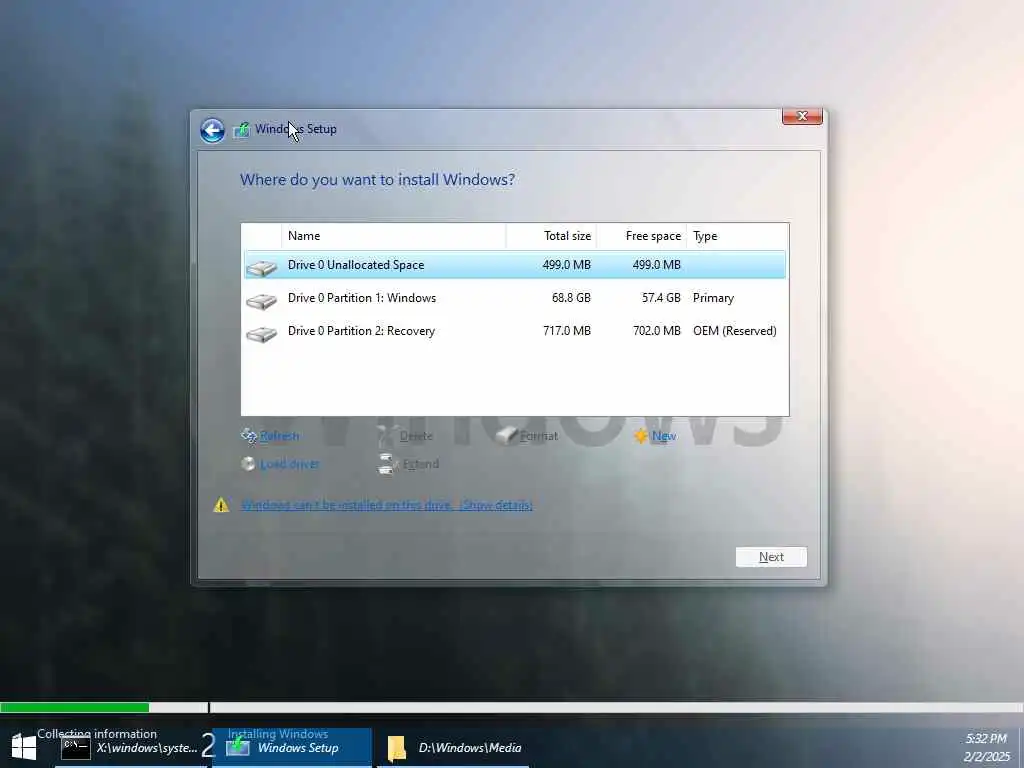The height and width of the screenshot is (768, 1024).
Task: Click the drive icon beside Unallocated Space
Action: [x=261, y=268]
